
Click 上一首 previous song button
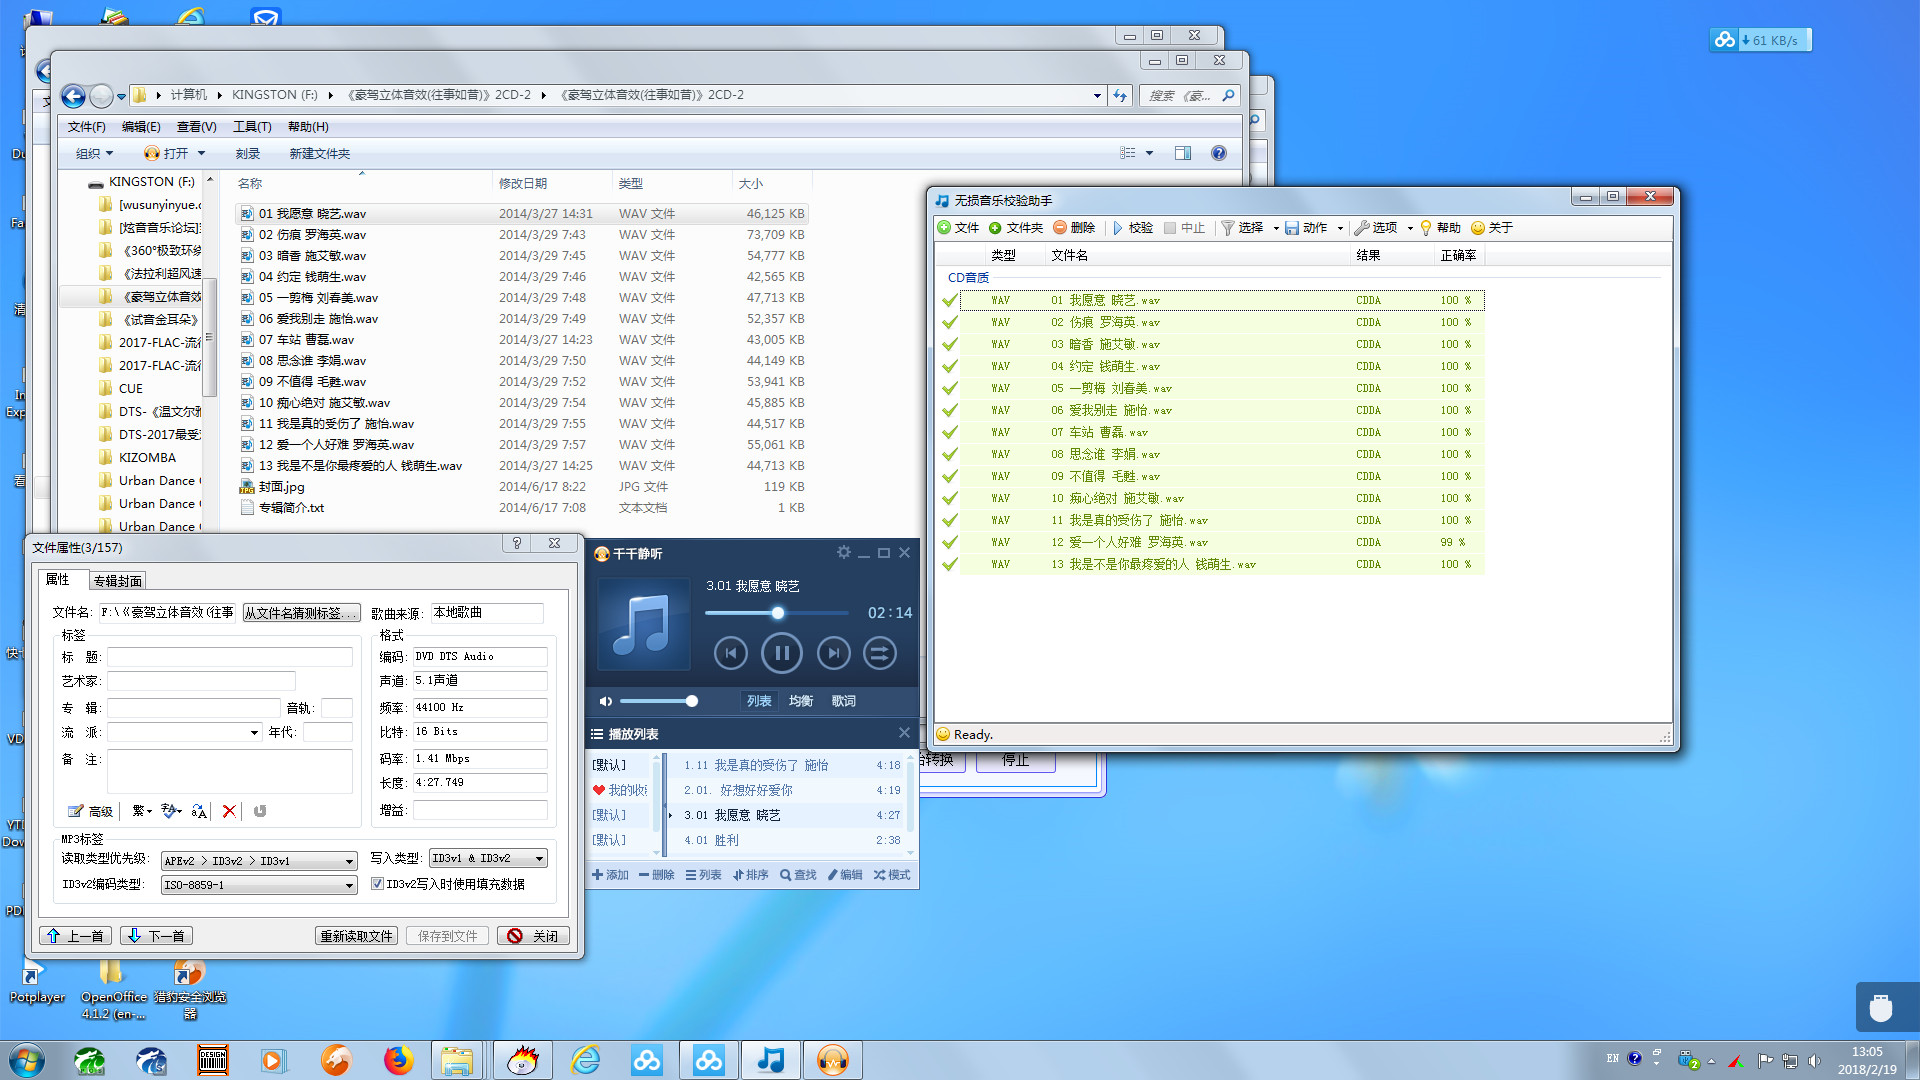(75, 936)
